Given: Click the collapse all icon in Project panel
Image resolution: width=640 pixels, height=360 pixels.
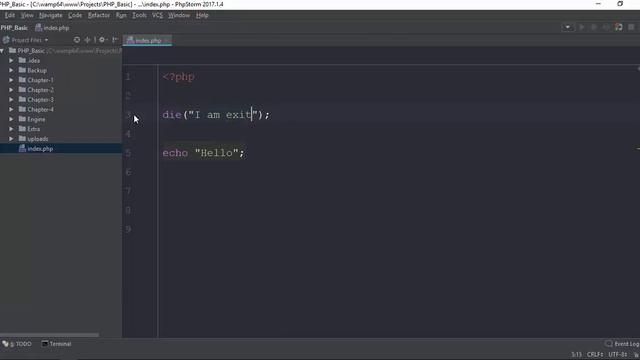Looking at the screenshot, I should point(87,40).
